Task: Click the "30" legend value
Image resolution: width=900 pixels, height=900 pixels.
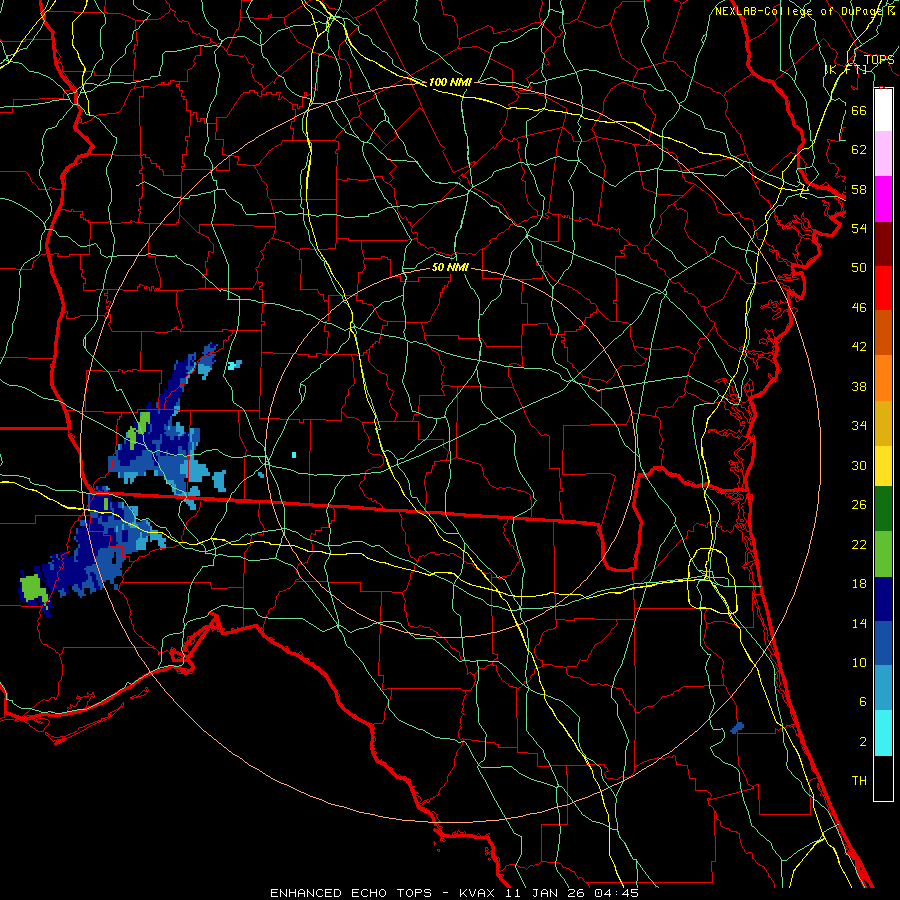Action: [x=859, y=465]
